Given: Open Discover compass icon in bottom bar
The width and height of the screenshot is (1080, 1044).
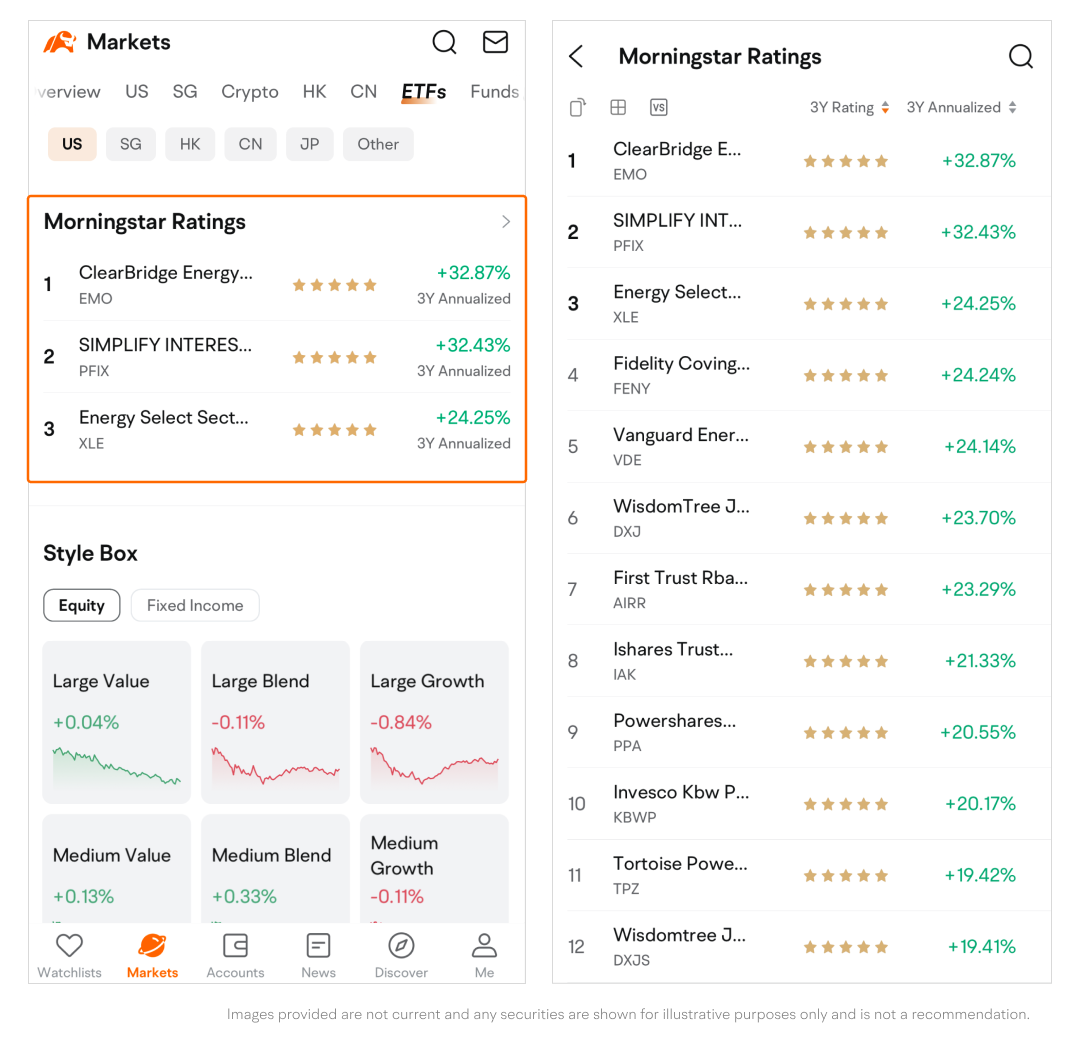Looking at the screenshot, I should click(x=401, y=946).
